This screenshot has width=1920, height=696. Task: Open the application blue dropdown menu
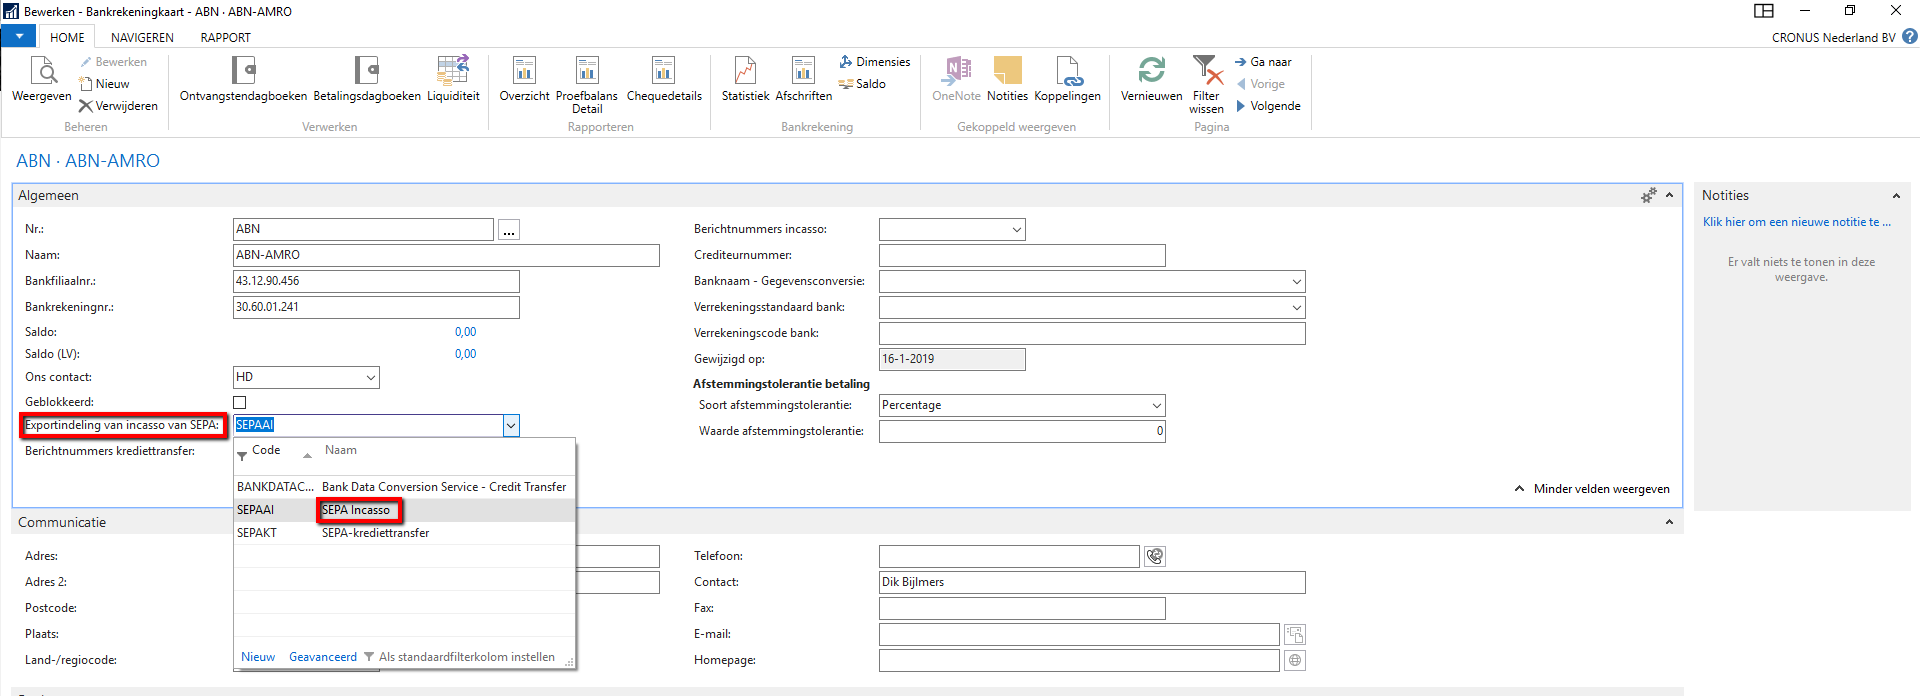[x=19, y=37]
